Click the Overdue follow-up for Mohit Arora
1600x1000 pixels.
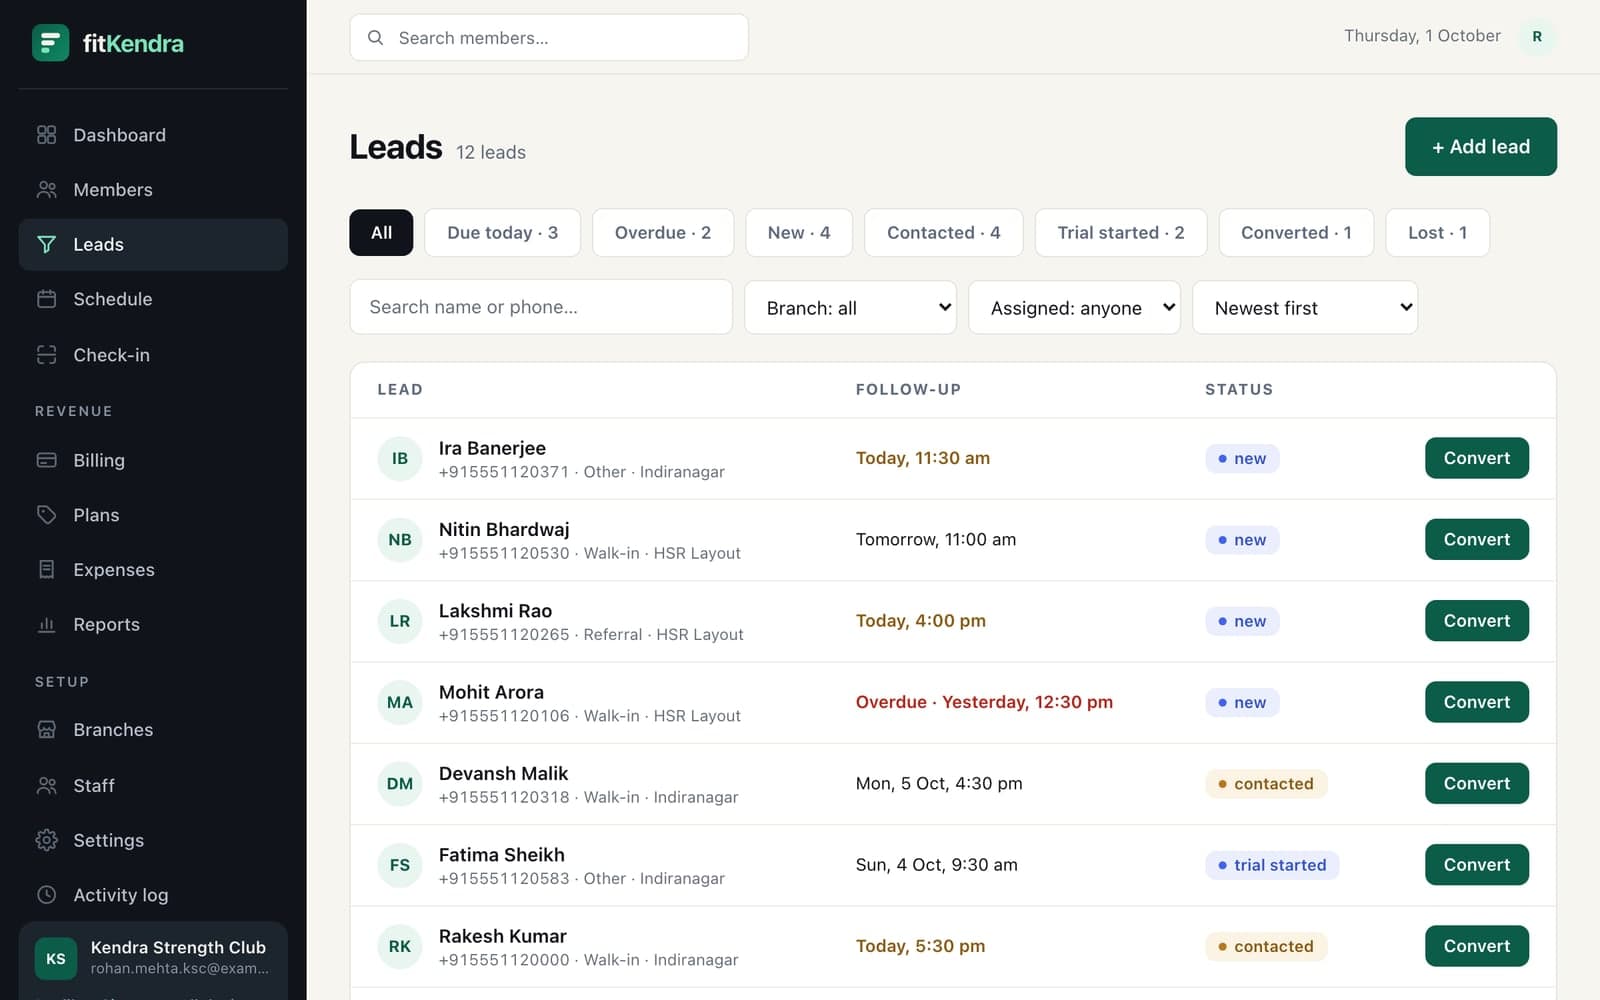[984, 702]
